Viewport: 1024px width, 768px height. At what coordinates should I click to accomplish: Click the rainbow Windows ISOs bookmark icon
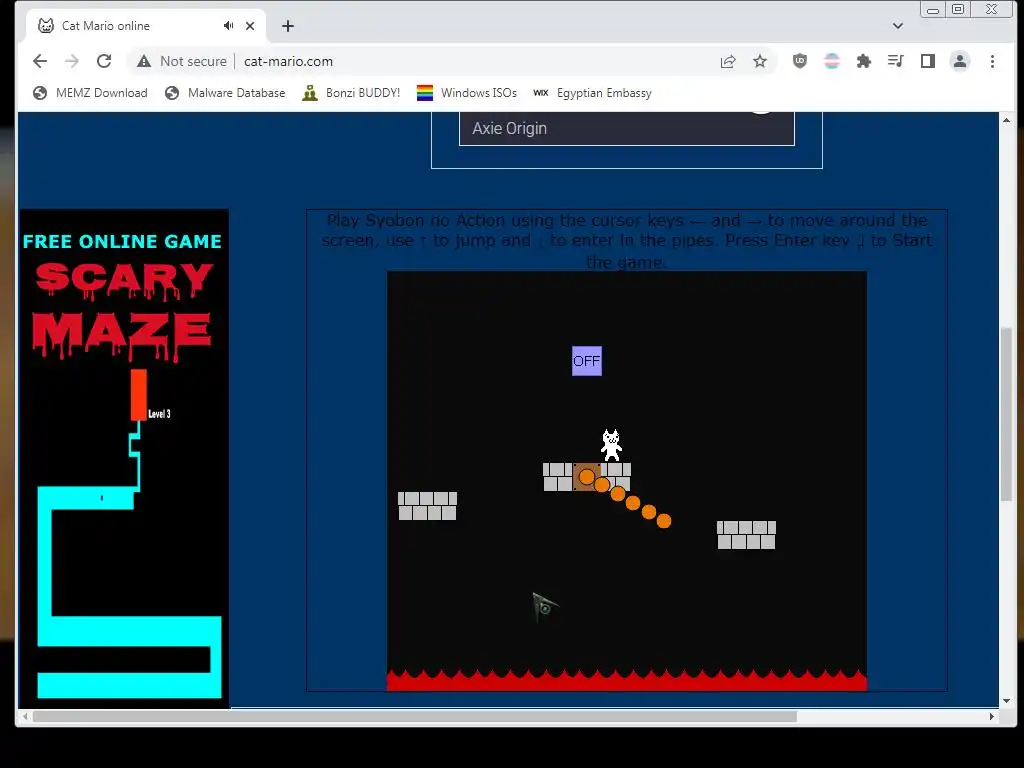(x=424, y=93)
